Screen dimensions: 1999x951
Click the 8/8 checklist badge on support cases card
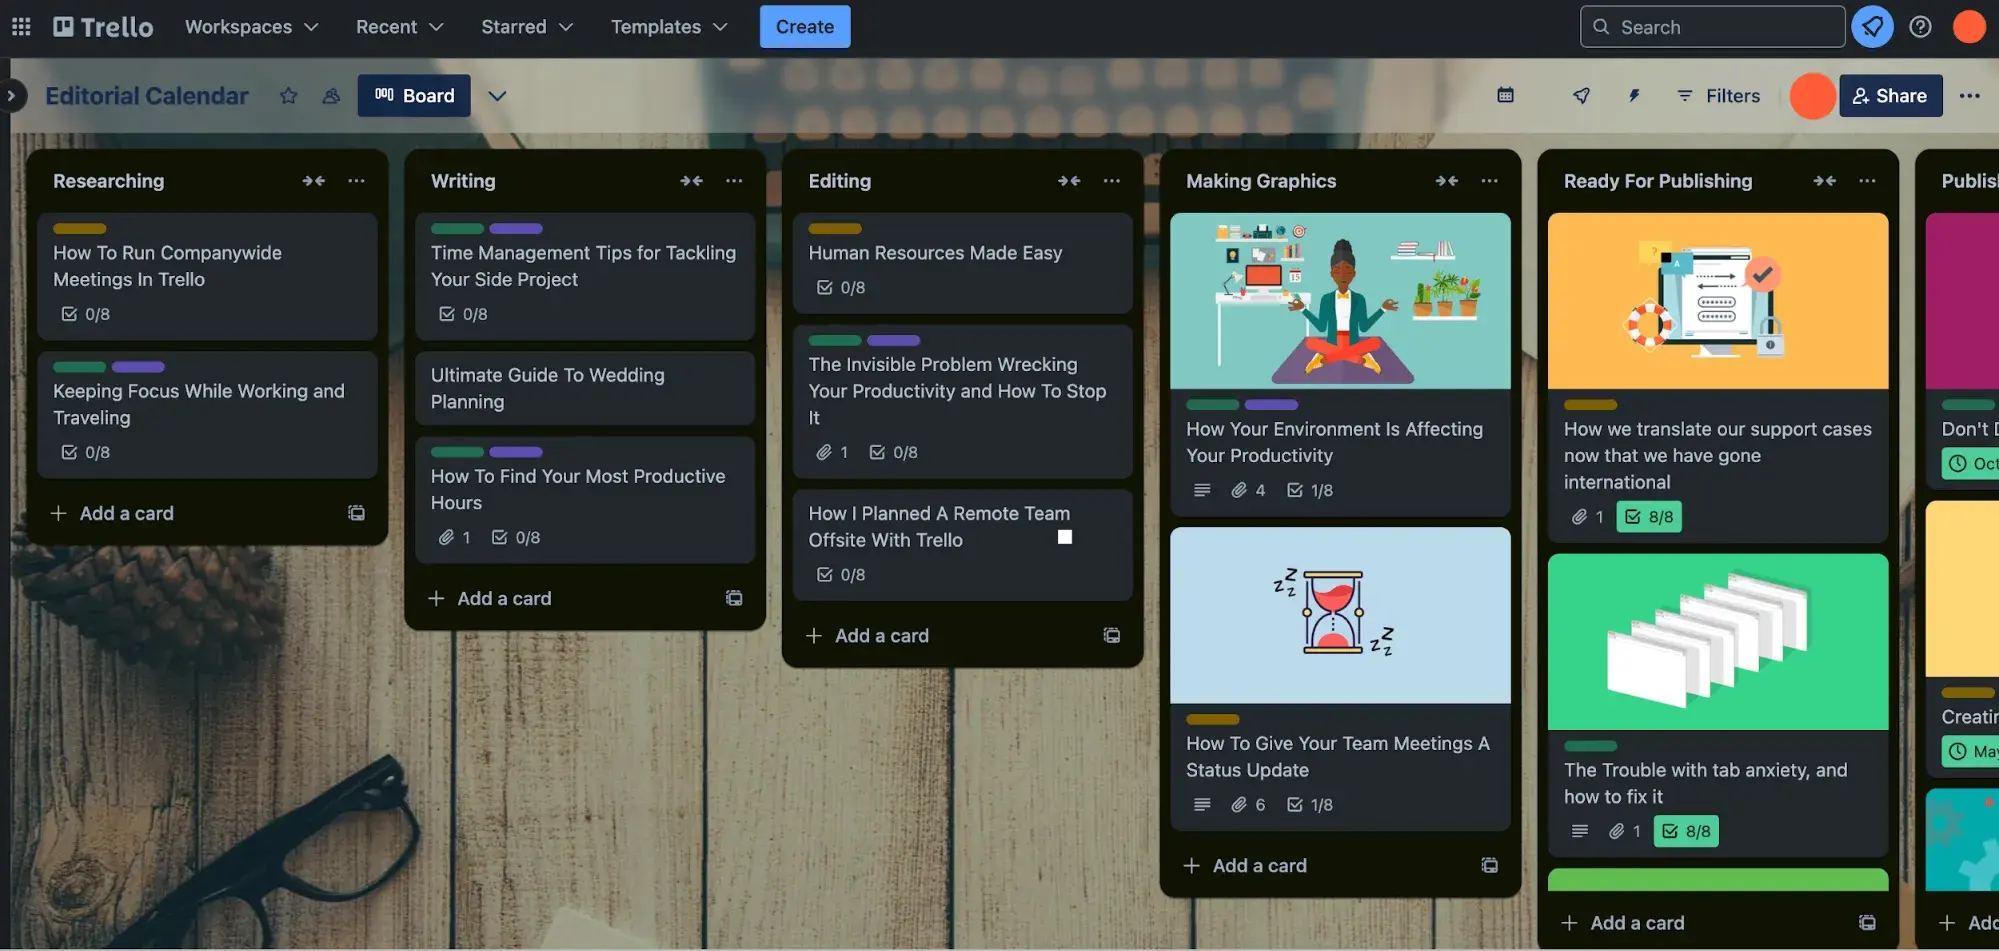(1649, 517)
